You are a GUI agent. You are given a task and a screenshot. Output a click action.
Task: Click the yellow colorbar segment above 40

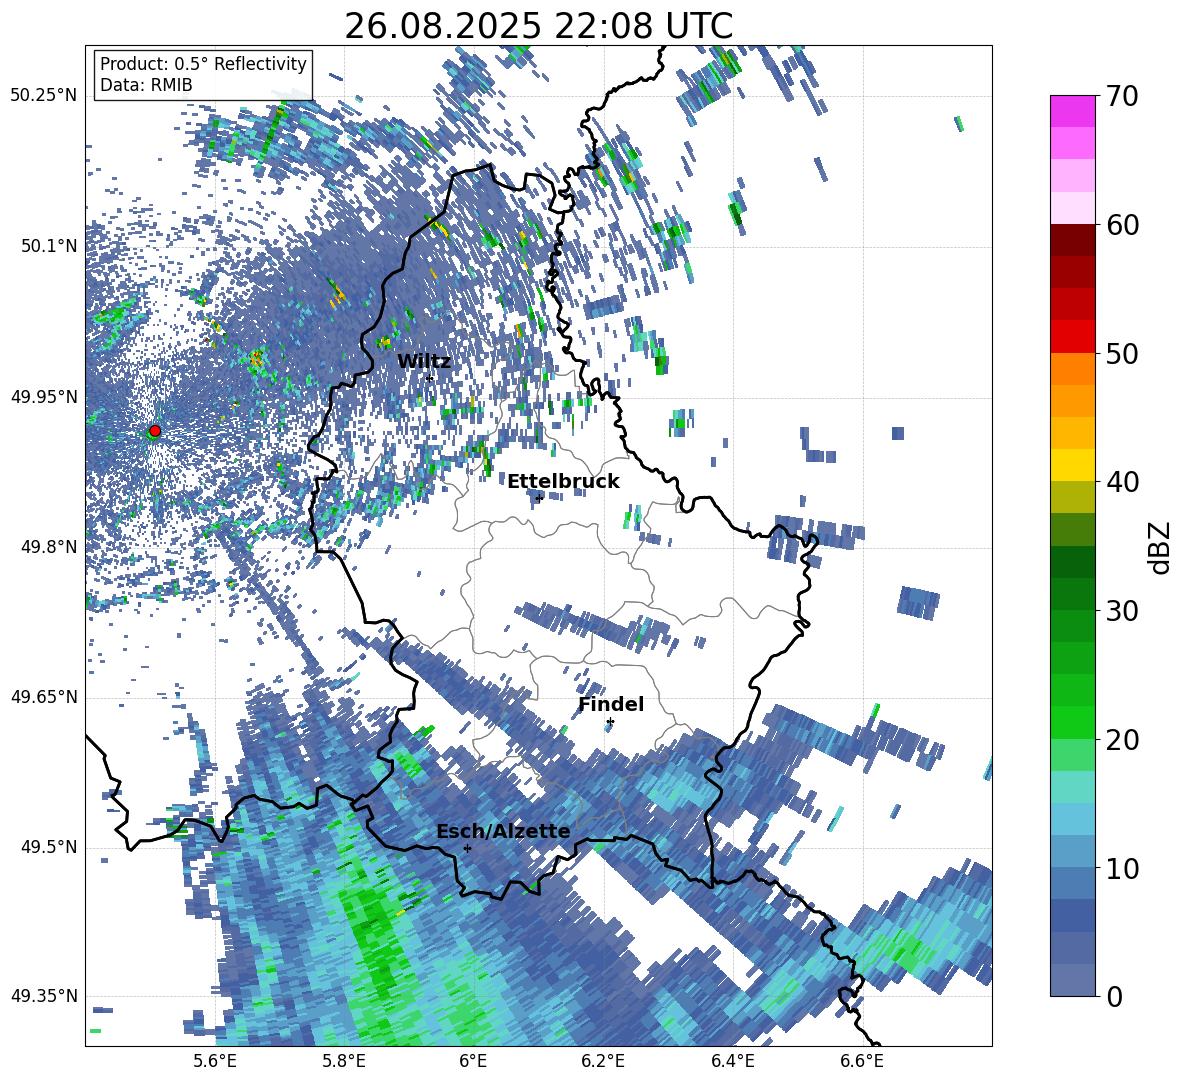point(1073,465)
